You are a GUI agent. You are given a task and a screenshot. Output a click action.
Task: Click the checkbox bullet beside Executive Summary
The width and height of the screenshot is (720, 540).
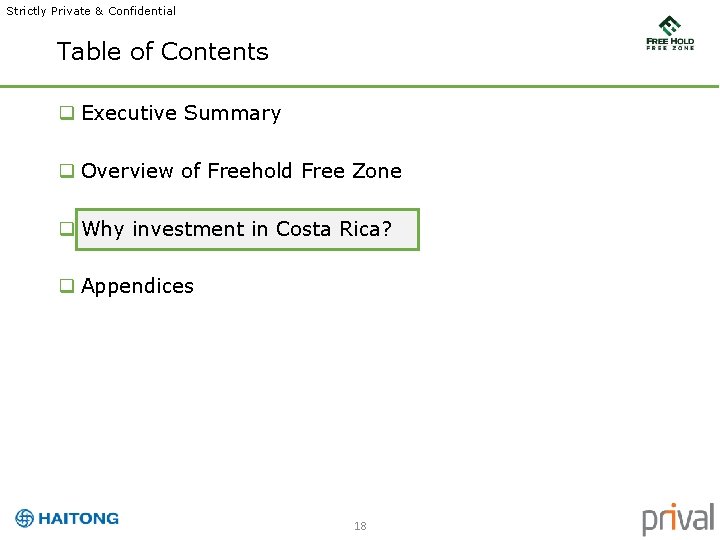tap(67, 112)
